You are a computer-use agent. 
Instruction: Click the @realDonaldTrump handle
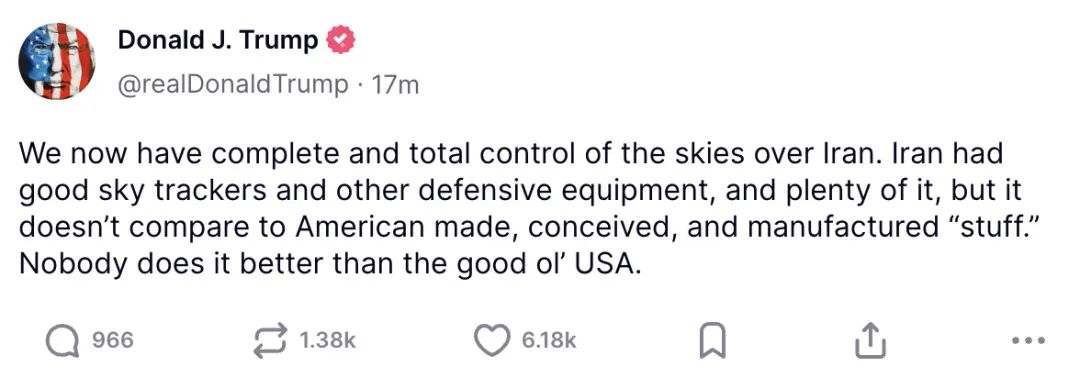click(233, 84)
